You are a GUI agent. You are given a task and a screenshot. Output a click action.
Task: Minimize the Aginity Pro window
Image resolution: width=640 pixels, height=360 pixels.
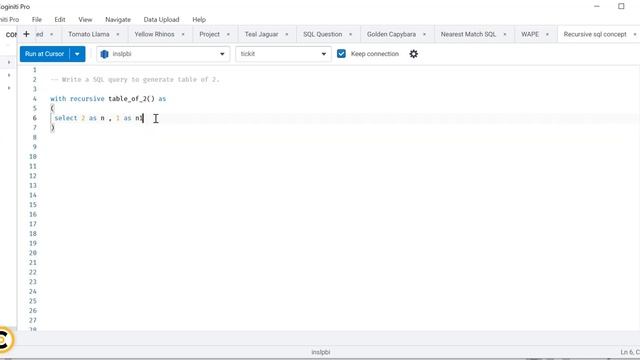597,6
